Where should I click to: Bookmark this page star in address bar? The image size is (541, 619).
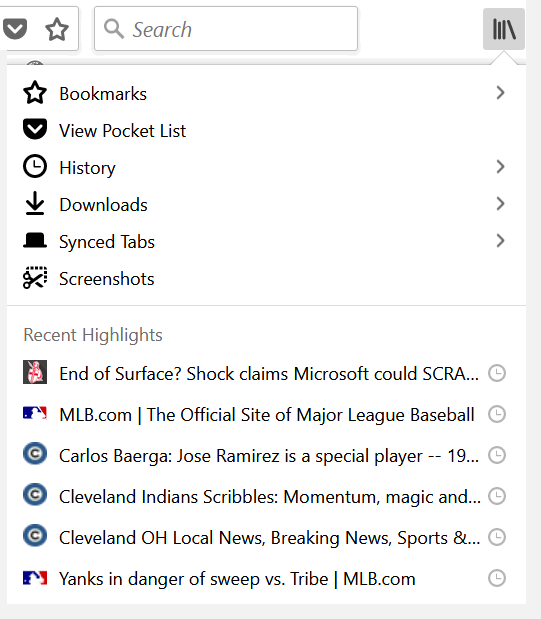click(57, 29)
